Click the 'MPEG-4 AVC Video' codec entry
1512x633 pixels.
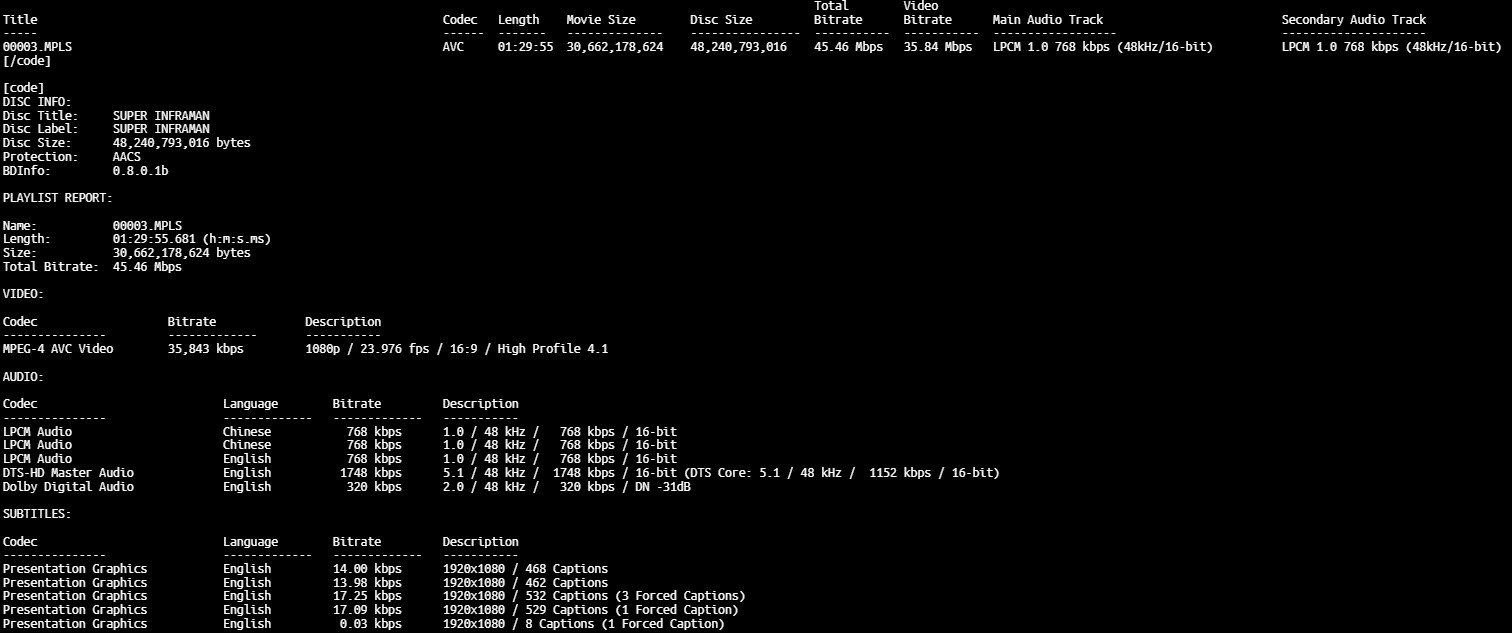(x=58, y=349)
